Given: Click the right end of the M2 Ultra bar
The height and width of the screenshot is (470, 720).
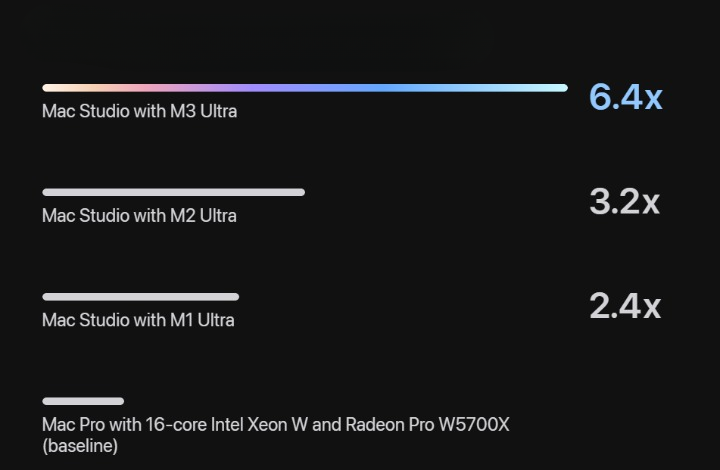Looking at the screenshot, I should 301,192.
